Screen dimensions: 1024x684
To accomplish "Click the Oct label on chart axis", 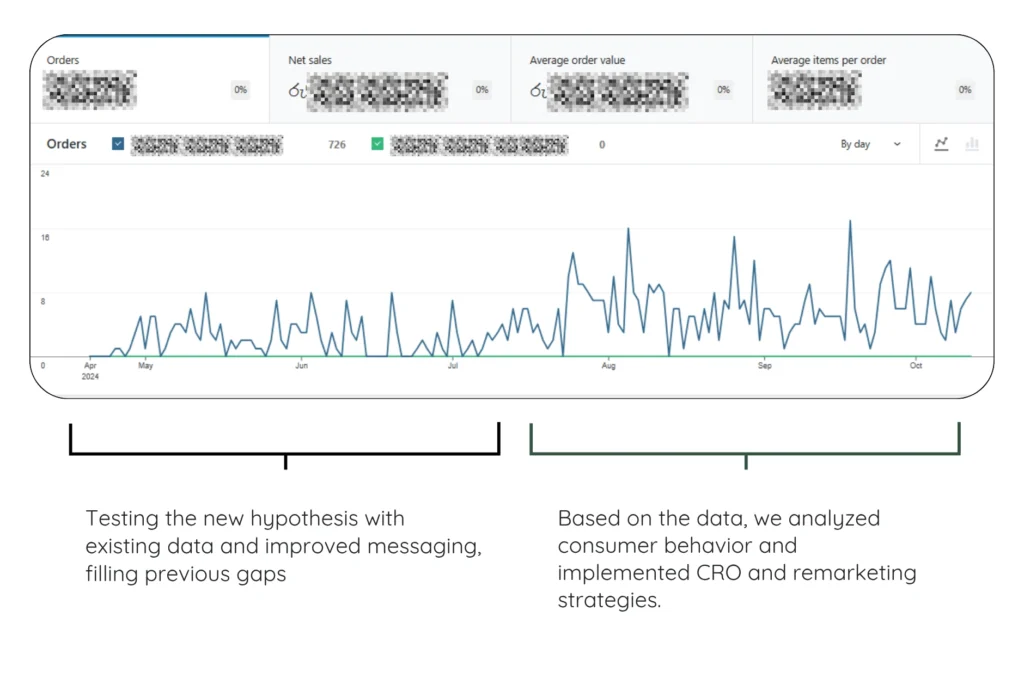I will [x=915, y=366].
